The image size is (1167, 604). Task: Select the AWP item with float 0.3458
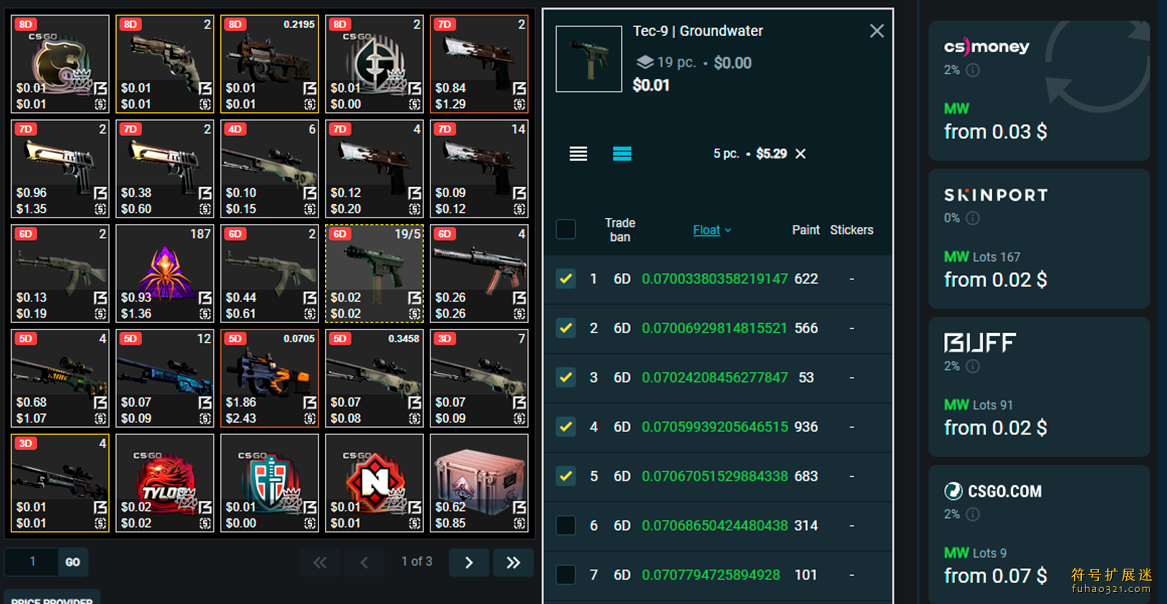click(x=374, y=379)
